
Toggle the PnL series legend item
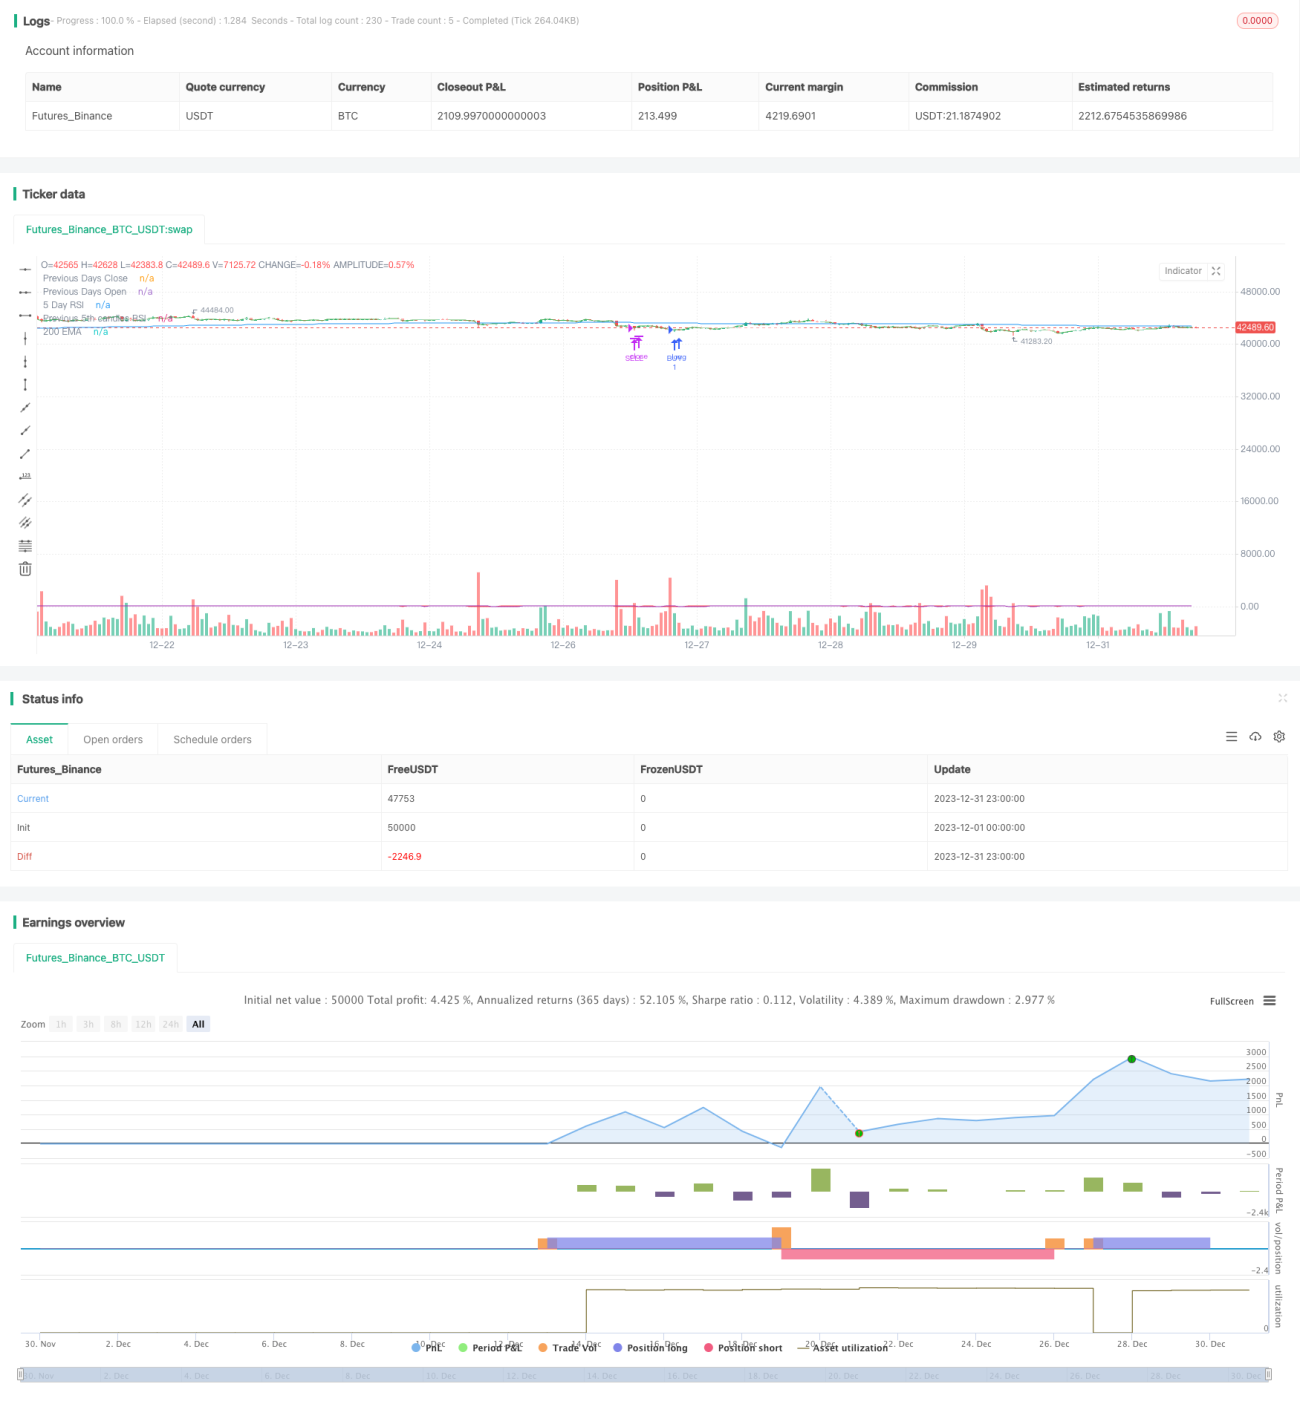pyautogui.click(x=427, y=1348)
